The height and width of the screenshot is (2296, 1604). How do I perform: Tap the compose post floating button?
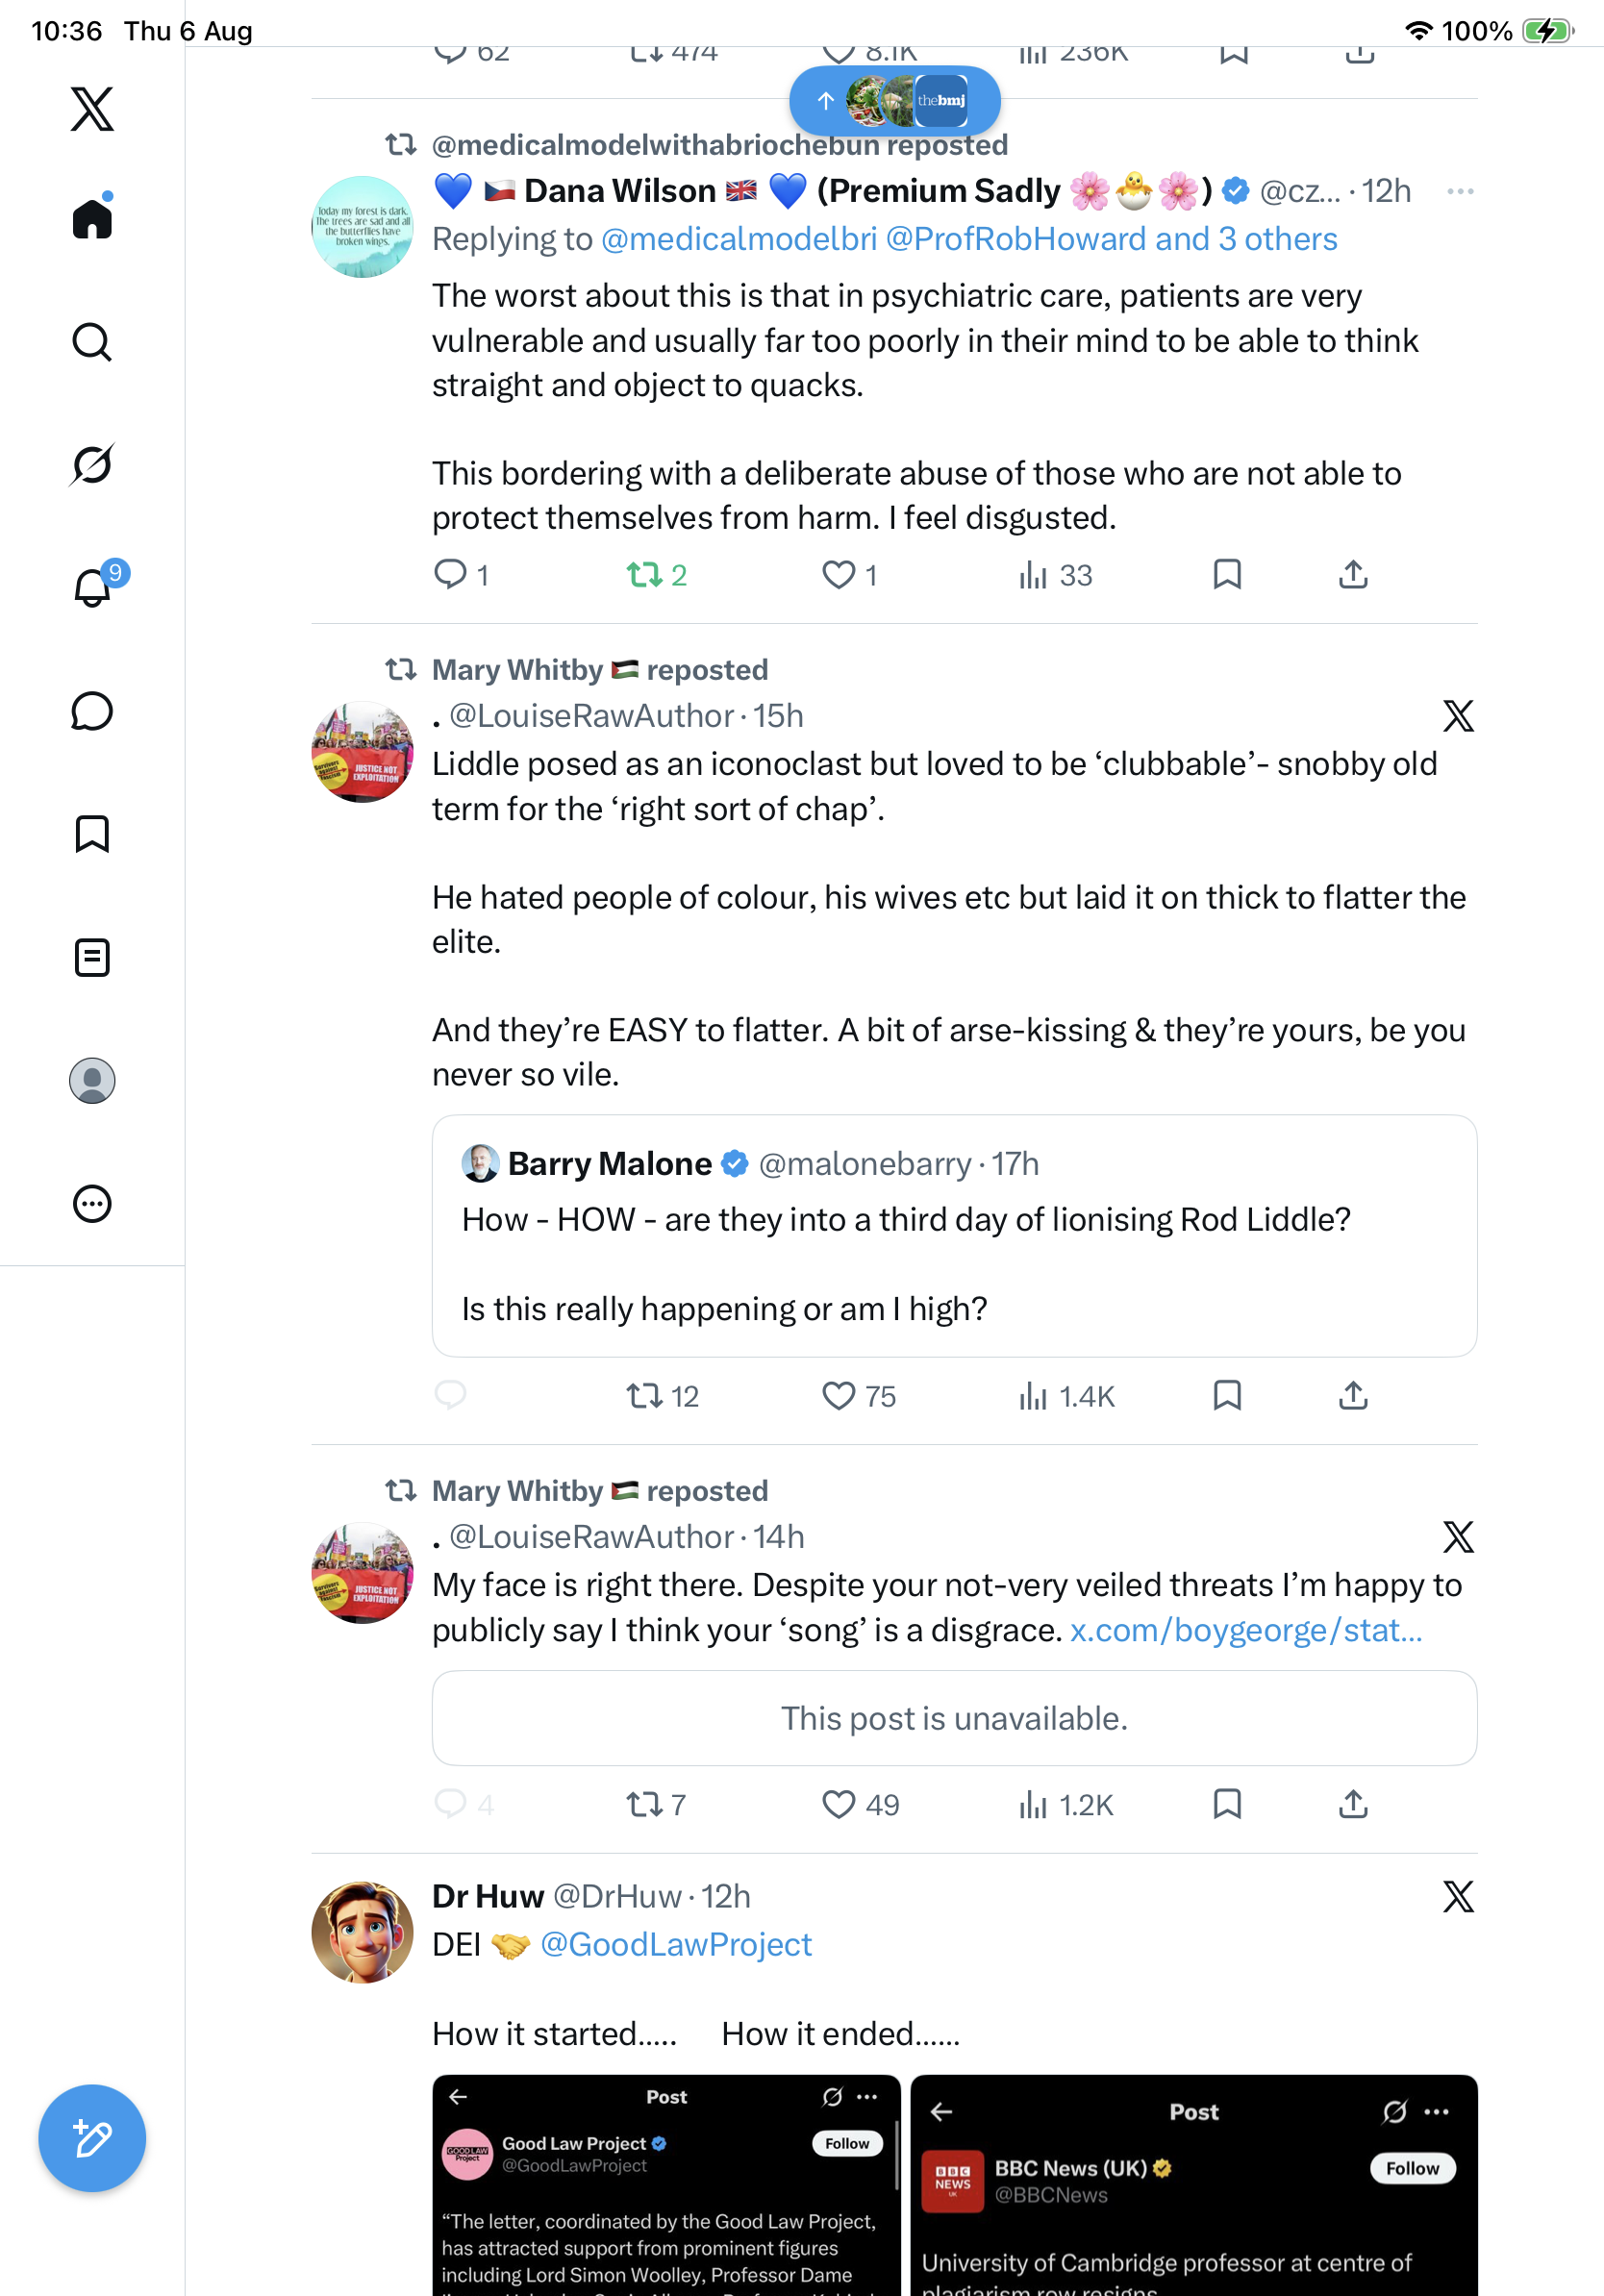(x=92, y=2138)
